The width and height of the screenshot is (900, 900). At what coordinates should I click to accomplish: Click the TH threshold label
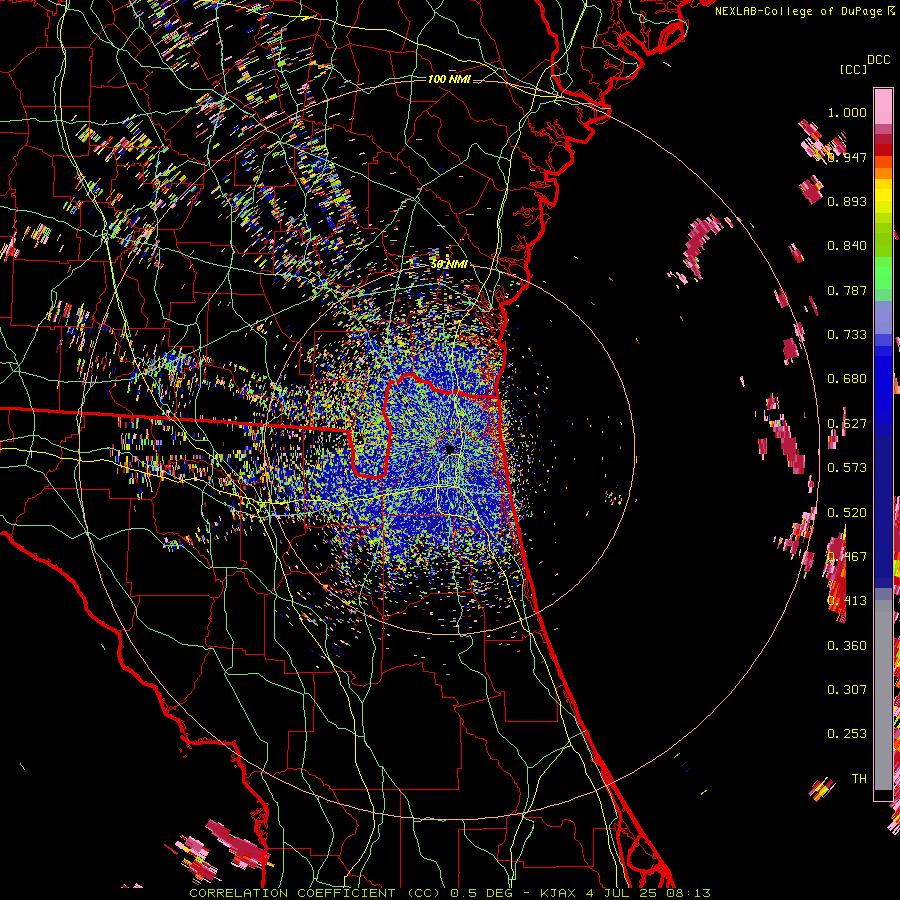pyautogui.click(x=859, y=779)
